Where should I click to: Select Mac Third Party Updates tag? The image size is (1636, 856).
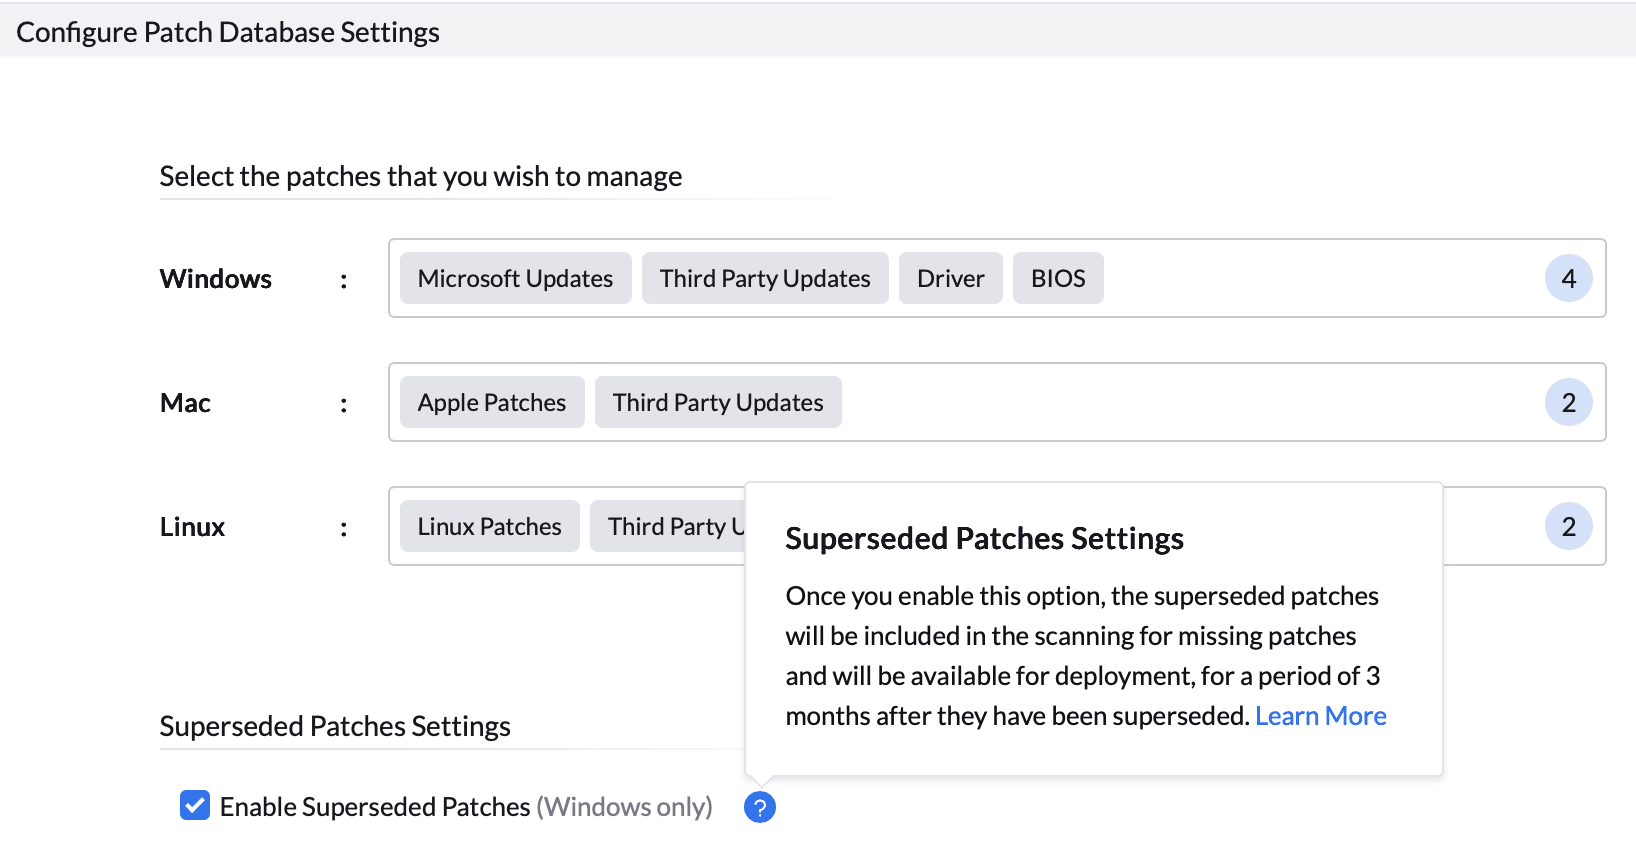718,402
